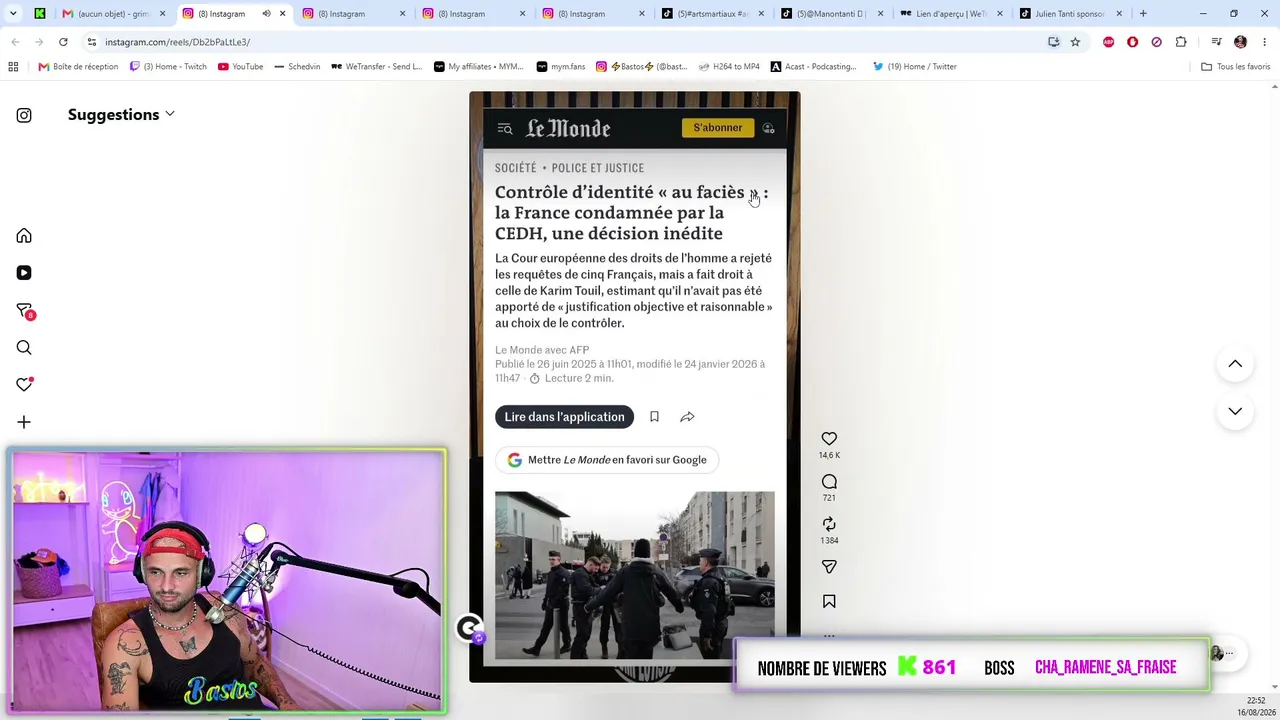
Task: Open the 'My affiliates • MYM' bookmark
Action: [x=478, y=67]
